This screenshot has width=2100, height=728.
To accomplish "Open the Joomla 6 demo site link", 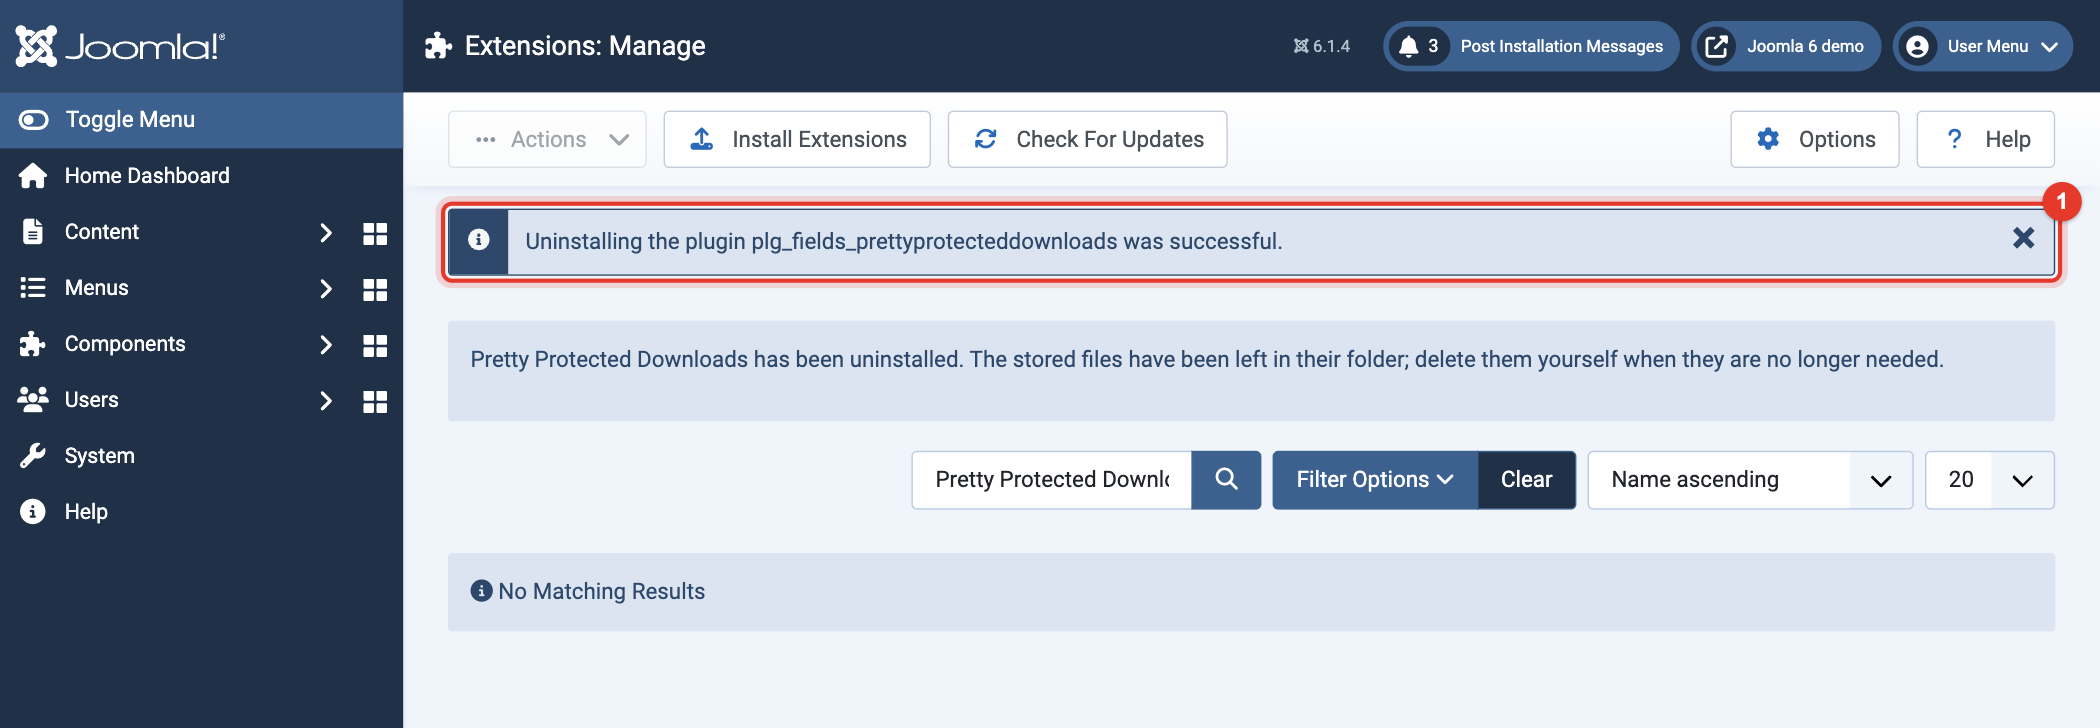I will coord(1786,46).
